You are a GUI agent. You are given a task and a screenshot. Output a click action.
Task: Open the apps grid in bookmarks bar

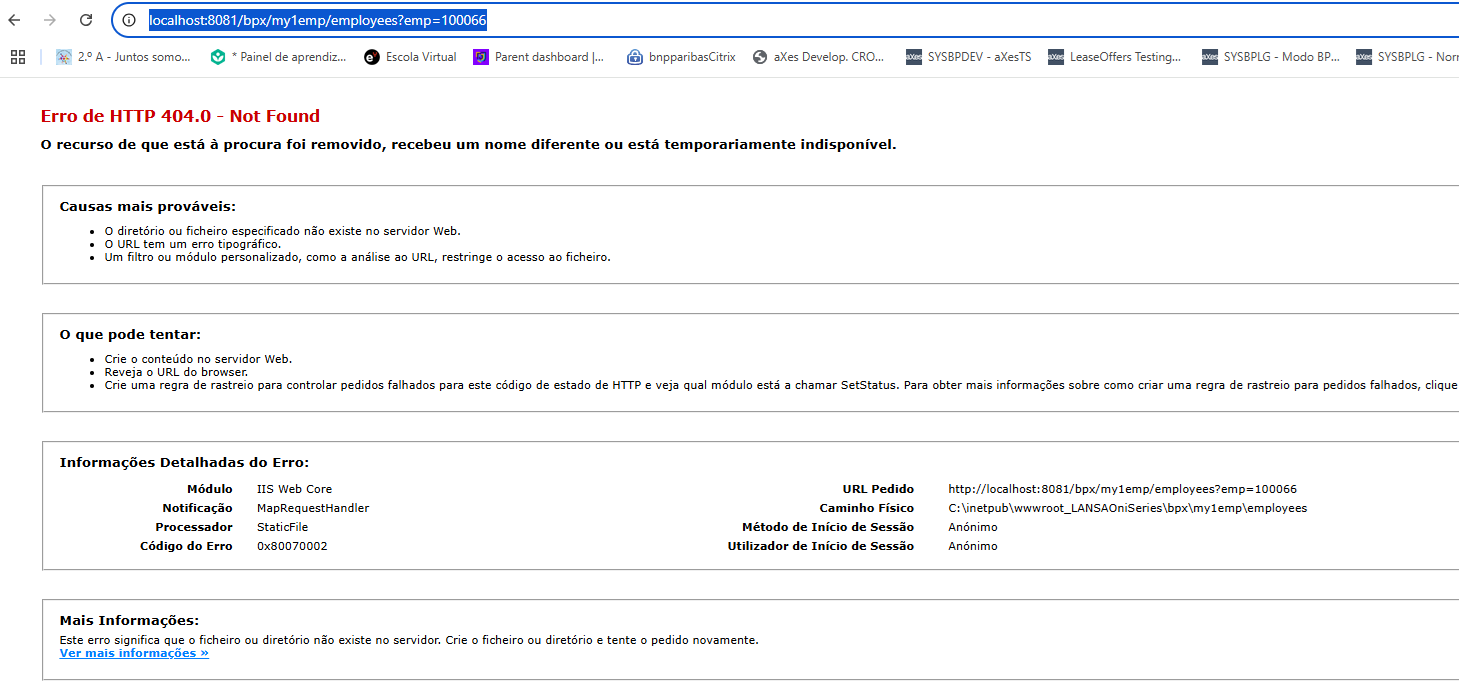[17, 57]
